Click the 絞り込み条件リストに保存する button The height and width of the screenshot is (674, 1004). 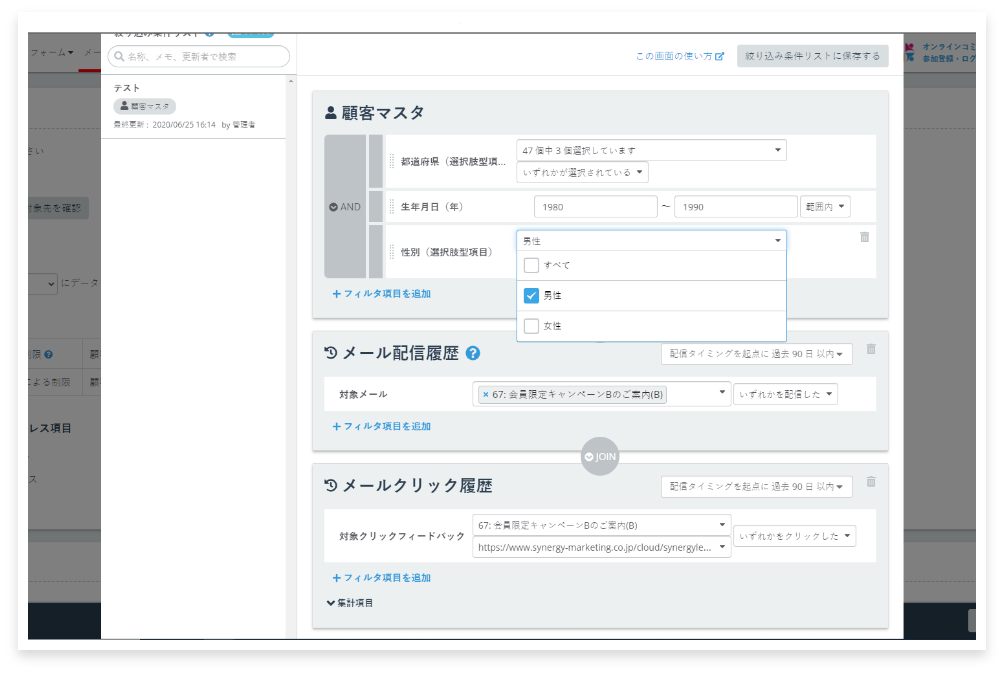tap(810, 55)
